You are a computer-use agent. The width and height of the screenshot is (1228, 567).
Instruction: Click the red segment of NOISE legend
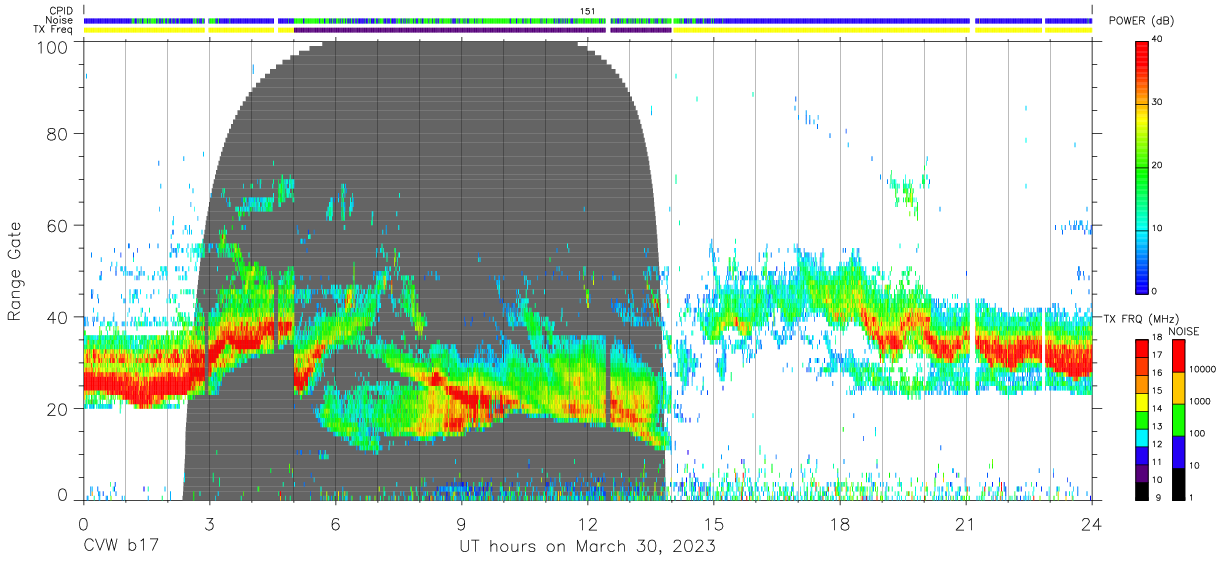1179,356
